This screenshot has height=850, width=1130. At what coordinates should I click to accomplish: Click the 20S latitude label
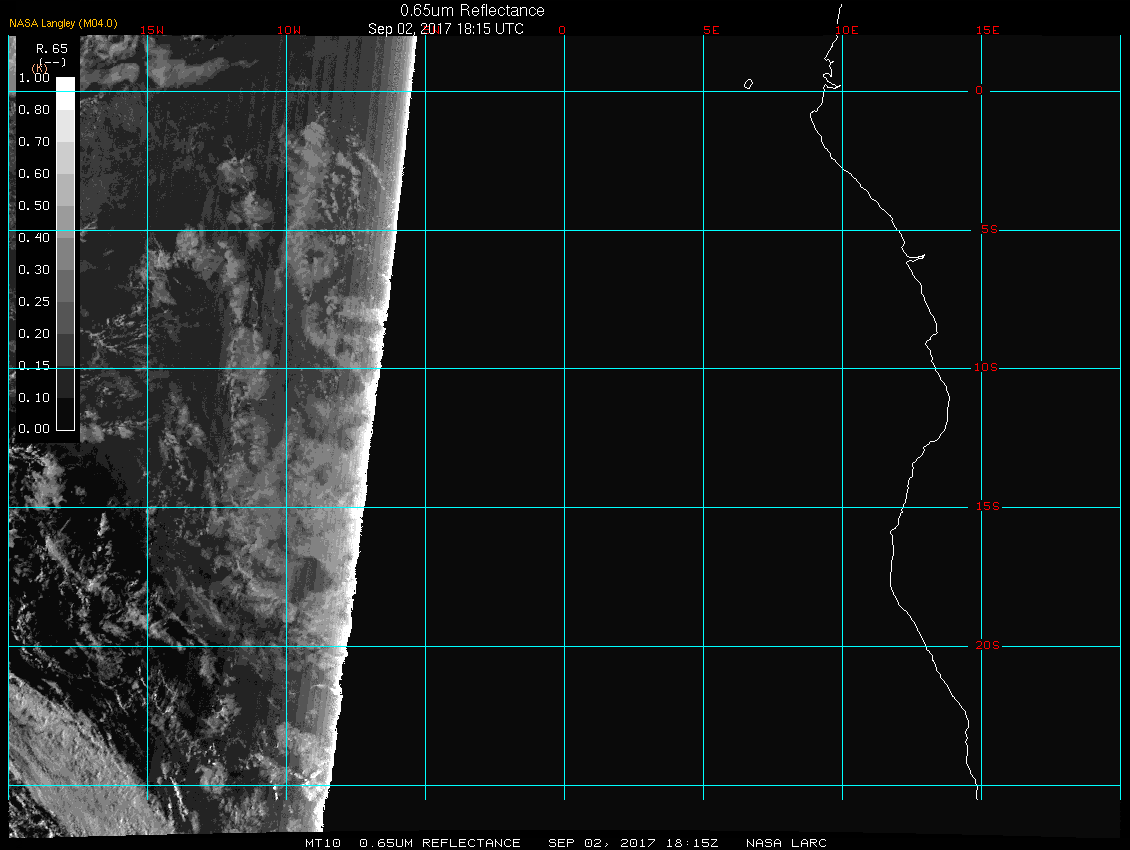[x=988, y=645]
